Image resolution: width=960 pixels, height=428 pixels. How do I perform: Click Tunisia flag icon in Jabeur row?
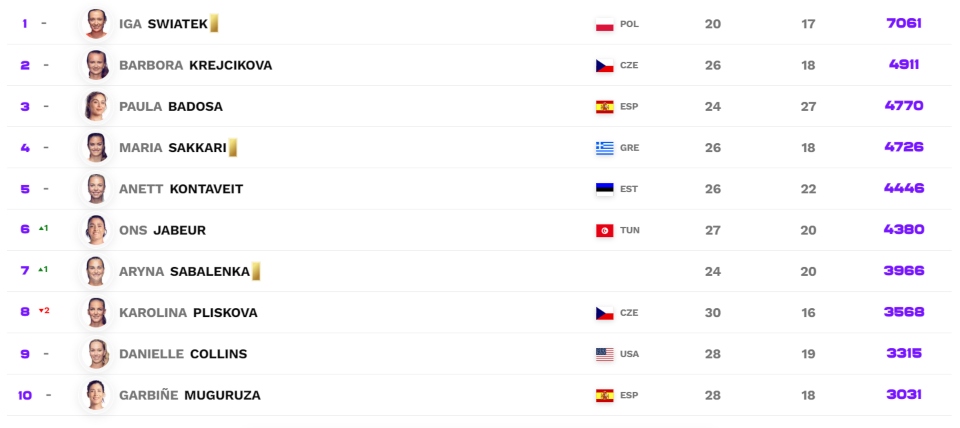click(x=604, y=230)
